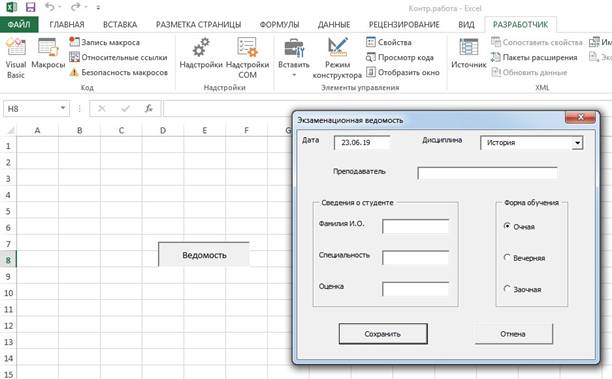Select row 12 header
The image size is (612, 379).
point(8,325)
